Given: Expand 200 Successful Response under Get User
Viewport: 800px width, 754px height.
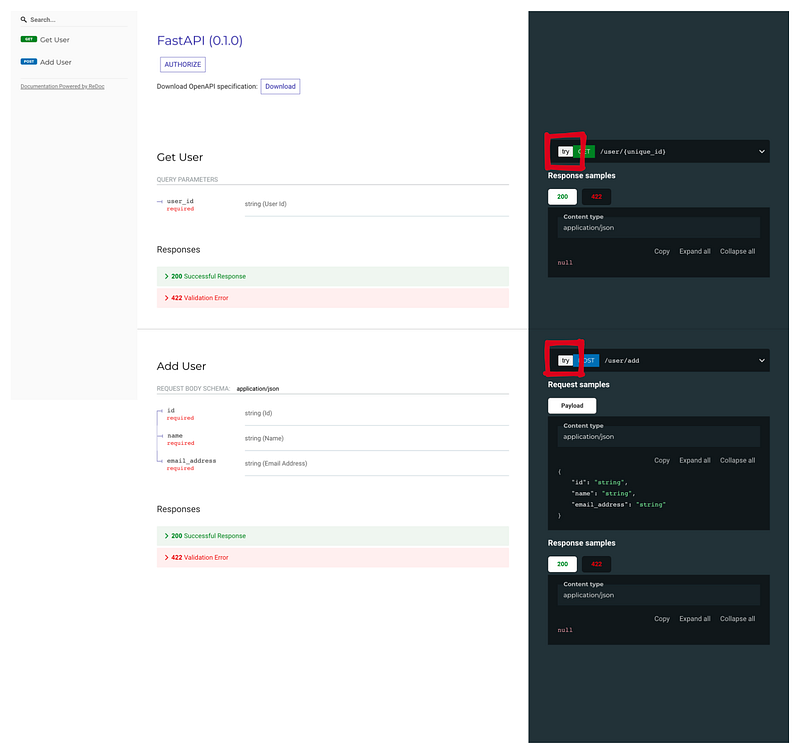Looking at the screenshot, I should (333, 277).
